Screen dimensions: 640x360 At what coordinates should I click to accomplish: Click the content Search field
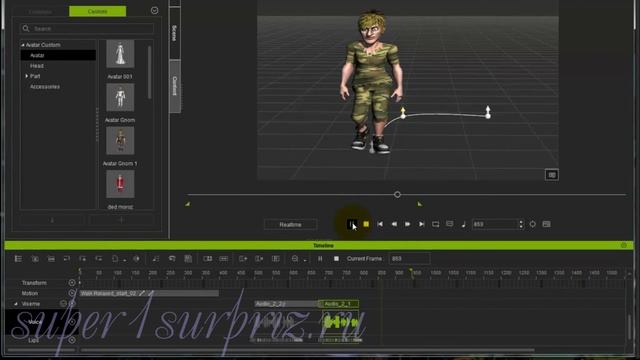coord(87,29)
